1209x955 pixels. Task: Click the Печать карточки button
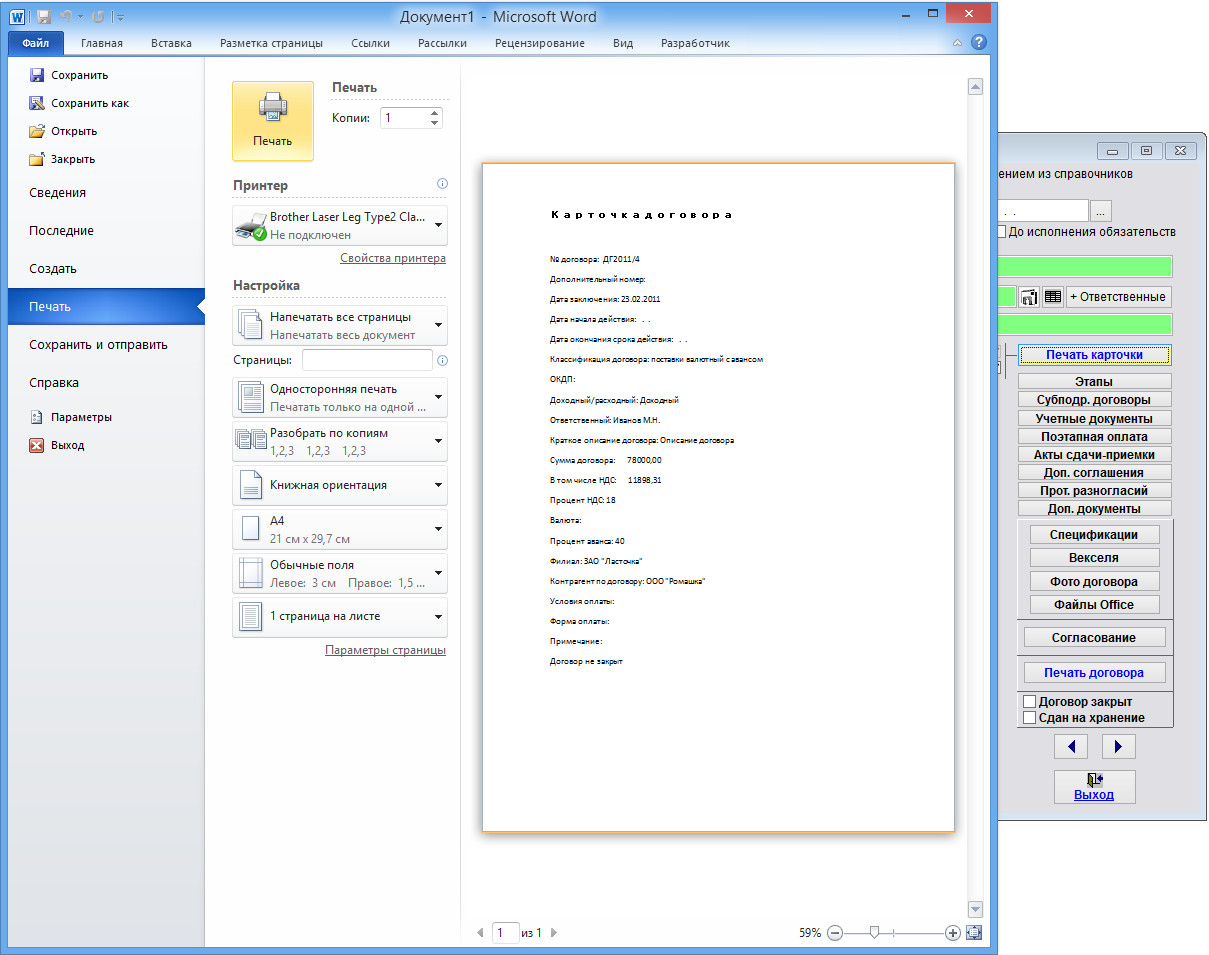pos(1095,355)
